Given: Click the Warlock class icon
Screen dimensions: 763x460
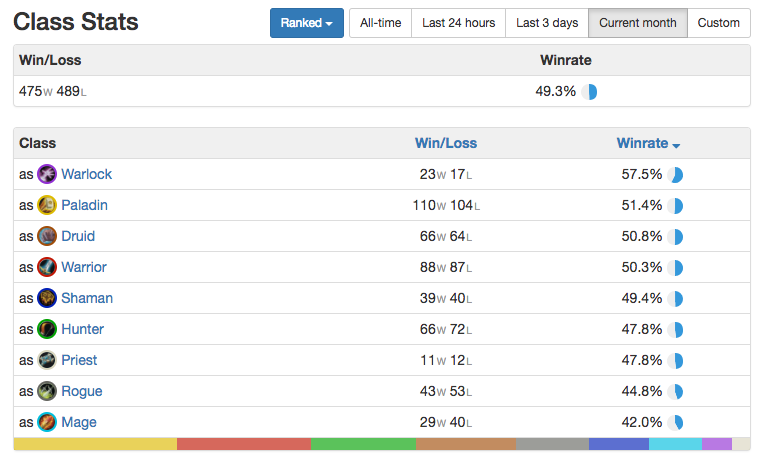Looking at the screenshot, I should point(47,174).
